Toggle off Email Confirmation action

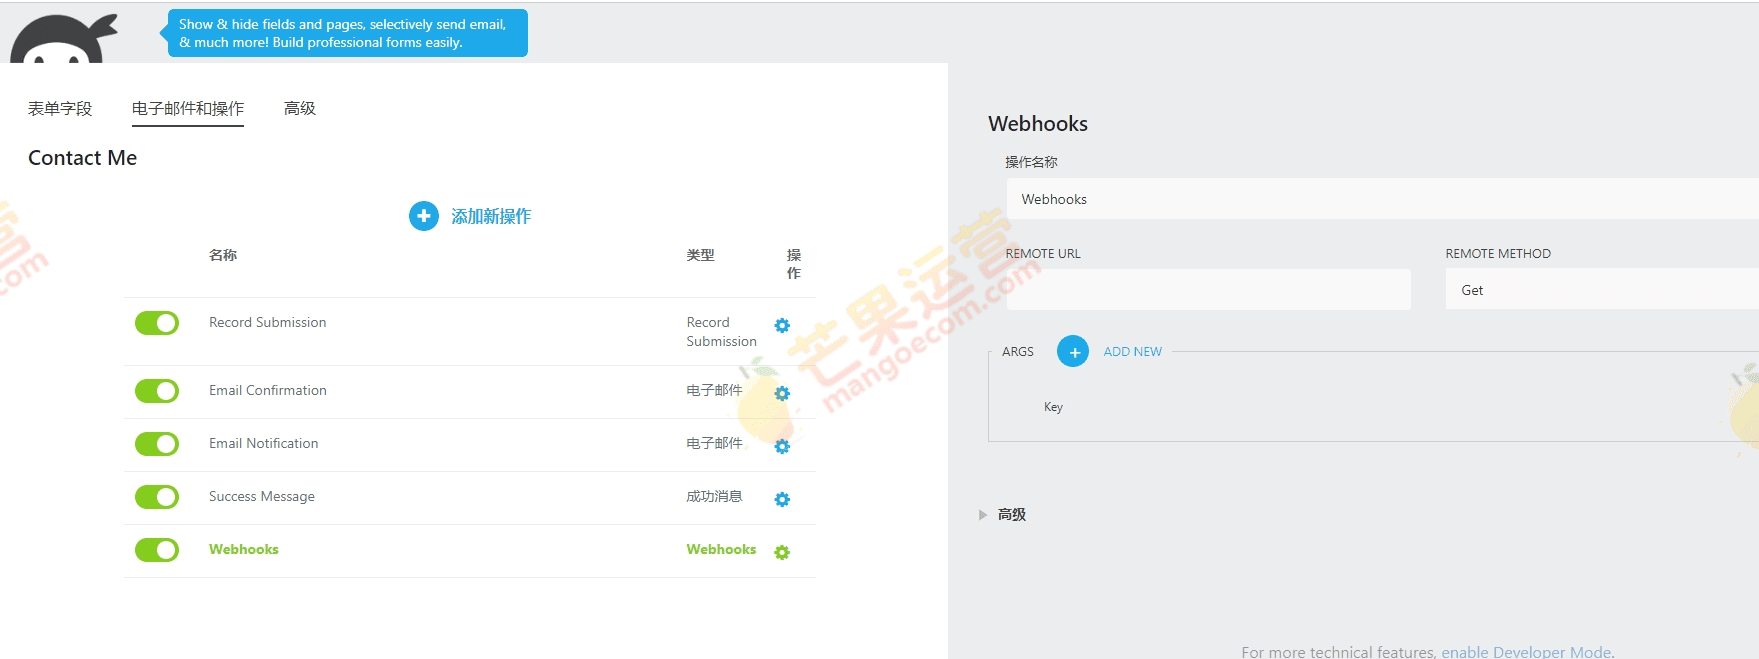point(157,391)
